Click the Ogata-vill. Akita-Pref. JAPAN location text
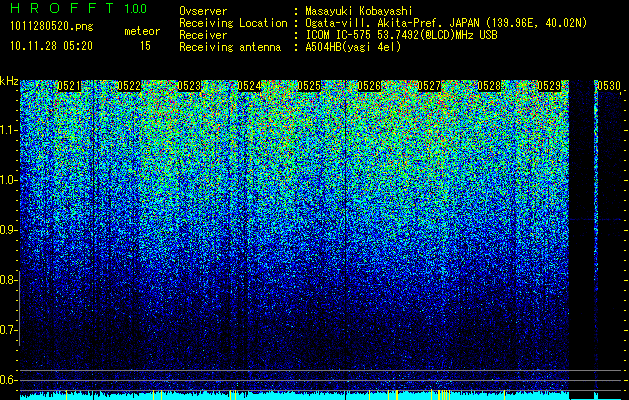629x400 pixels. pyautogui.click(x=446, y=23)
